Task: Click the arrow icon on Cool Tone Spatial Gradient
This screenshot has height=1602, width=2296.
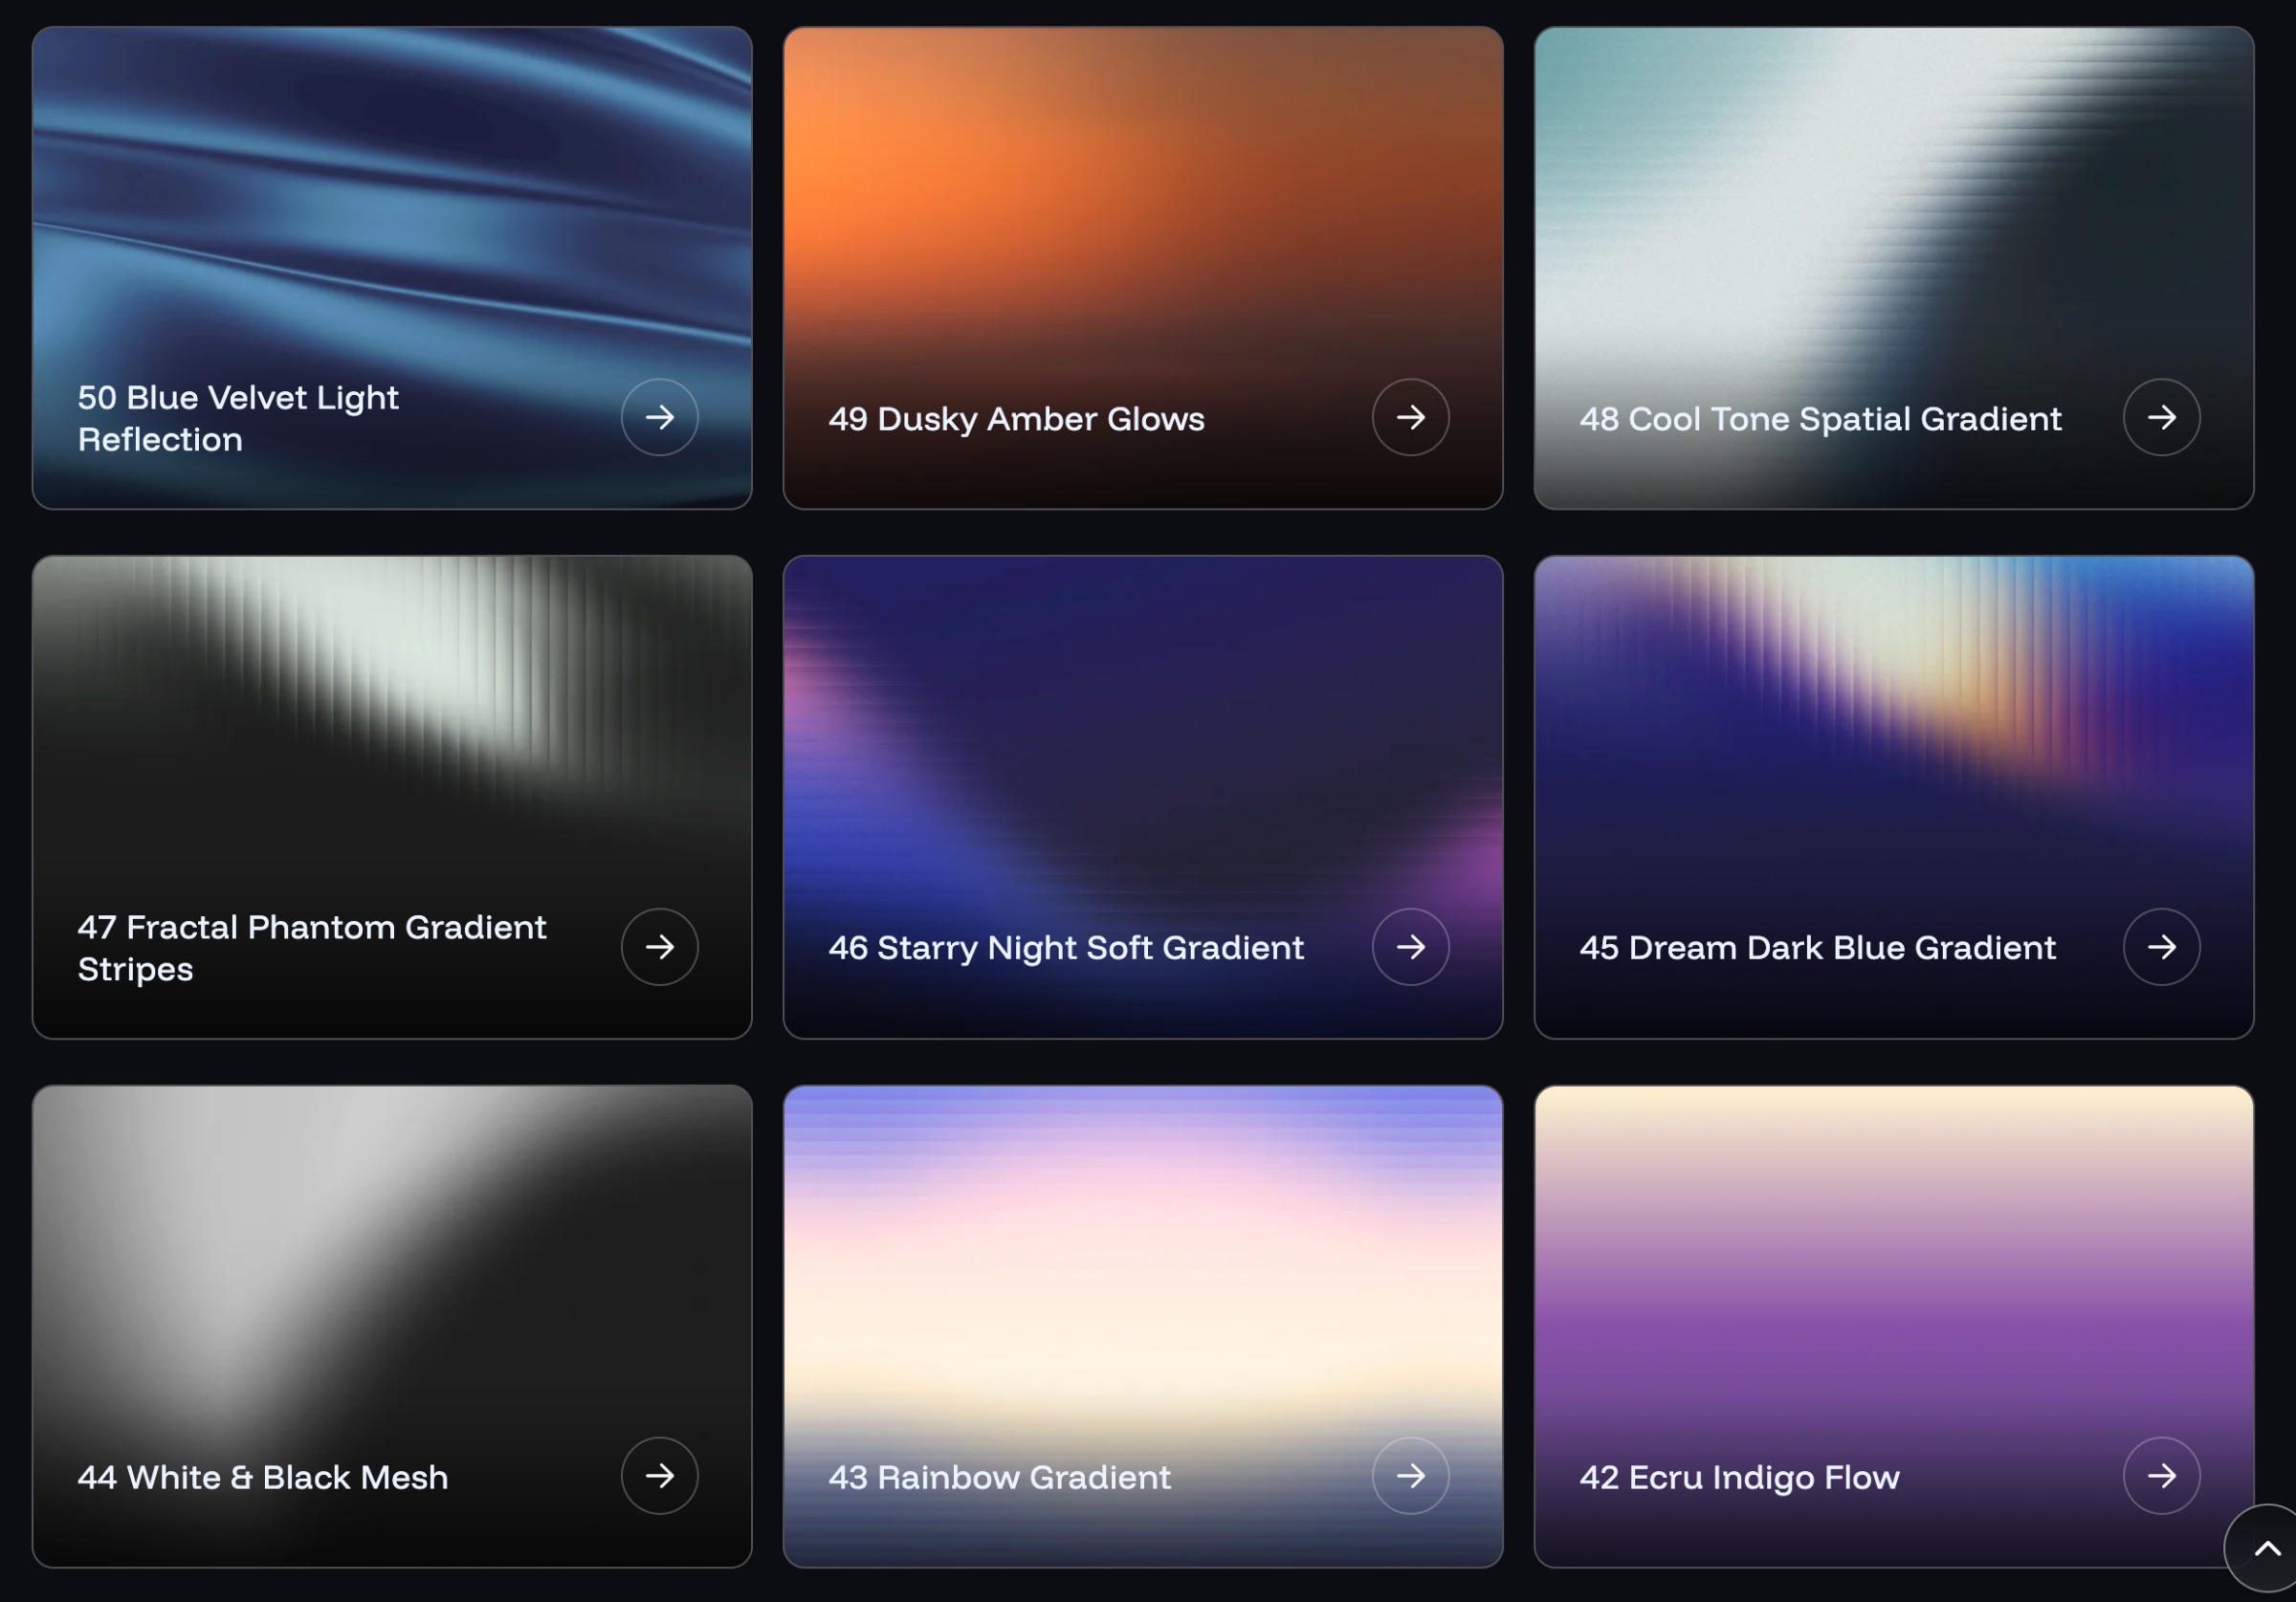Action: point(2162,418)
